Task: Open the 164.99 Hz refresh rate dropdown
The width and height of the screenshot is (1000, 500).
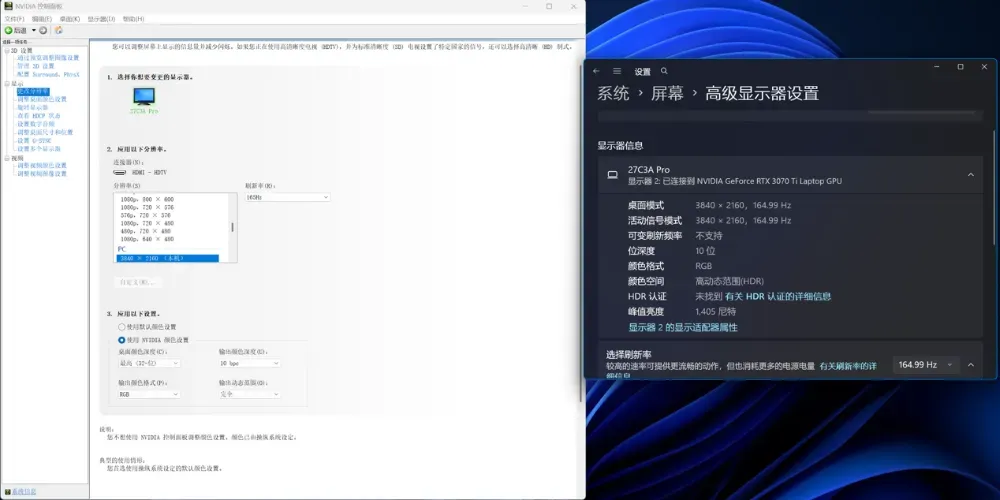Action: point(925,365)
